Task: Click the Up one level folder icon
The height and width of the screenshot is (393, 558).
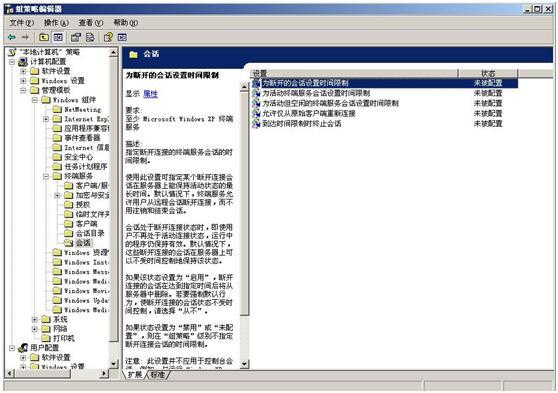Action: tap(44, 37)
